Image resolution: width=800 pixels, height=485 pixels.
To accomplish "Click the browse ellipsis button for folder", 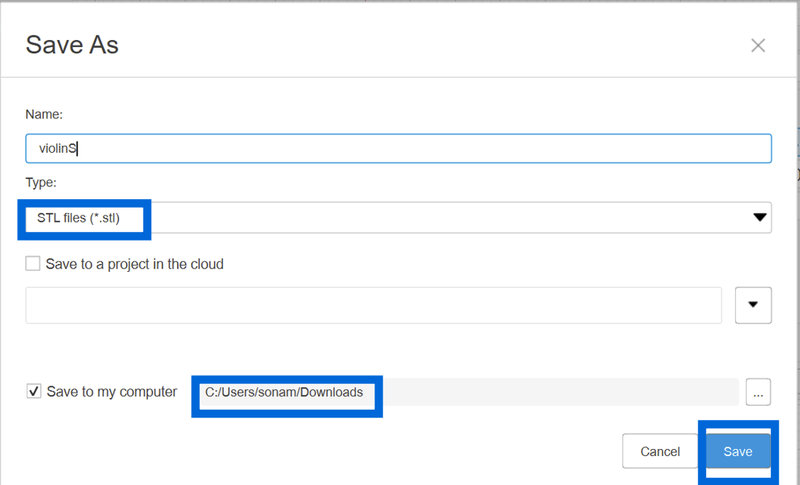I will point(757,393).
